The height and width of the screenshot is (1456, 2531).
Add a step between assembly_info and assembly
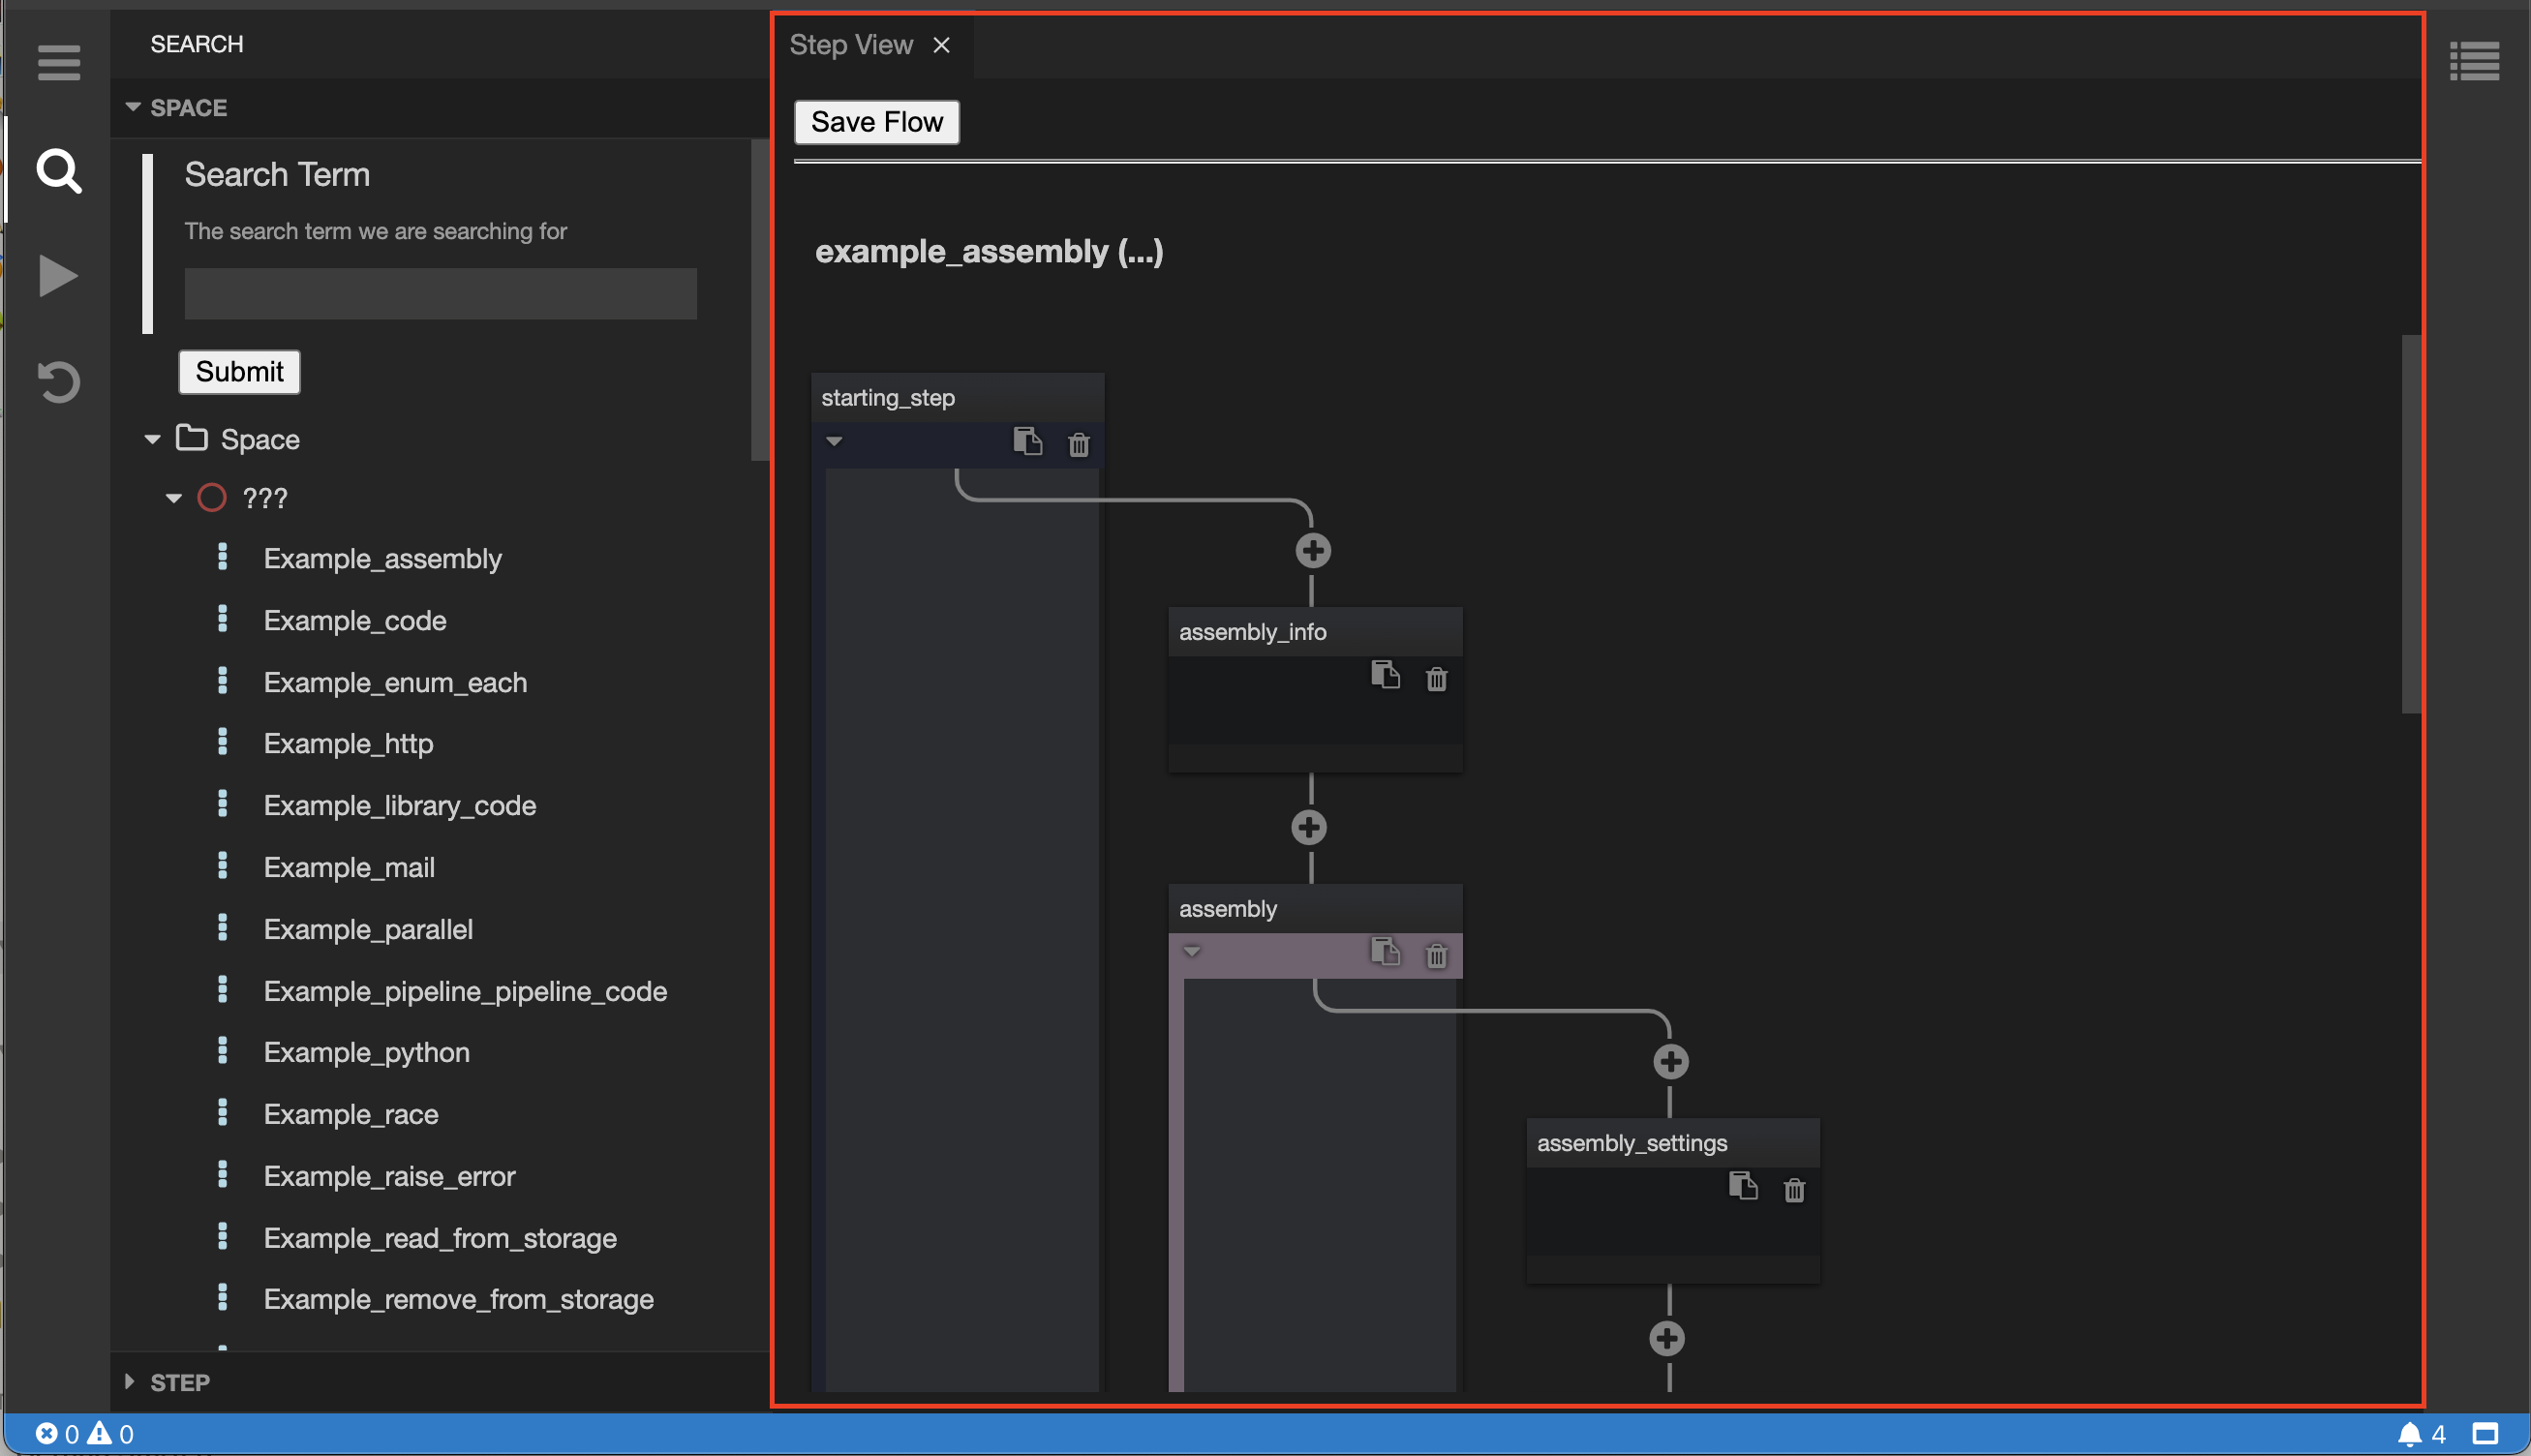(1309, 827)
